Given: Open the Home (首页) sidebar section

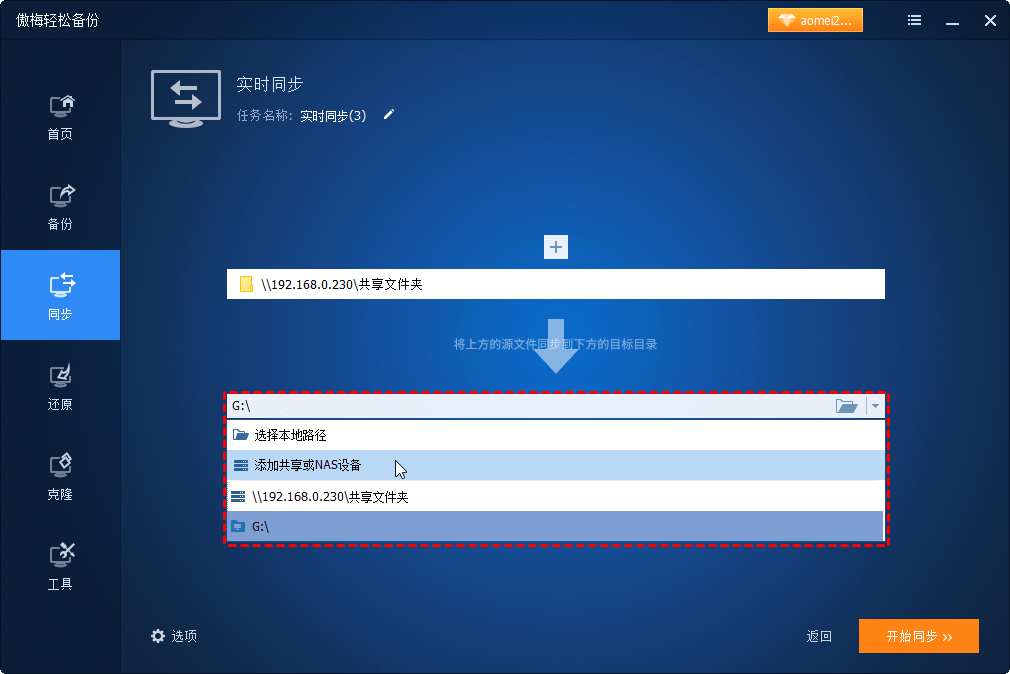Looking at the screenshot, I should pyautogui.click(x=60, y=118).
